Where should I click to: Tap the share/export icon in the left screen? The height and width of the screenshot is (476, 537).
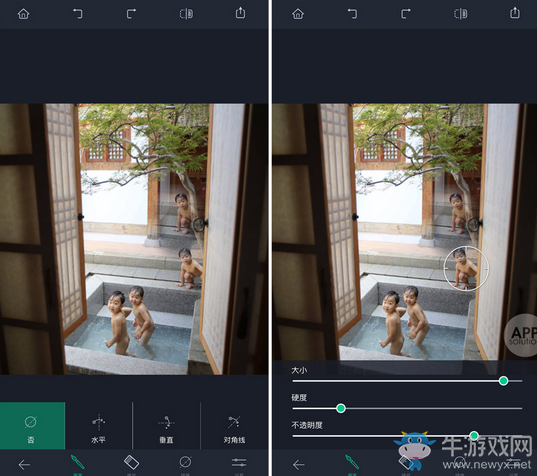240,13
